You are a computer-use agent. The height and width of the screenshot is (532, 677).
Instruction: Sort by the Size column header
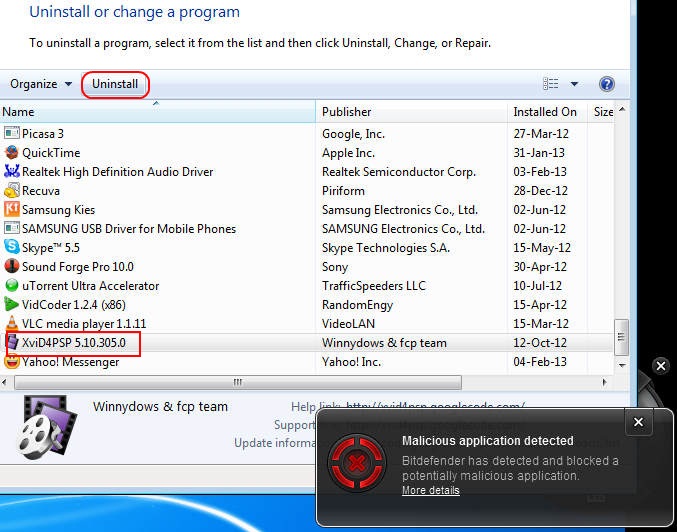pyautogui.click(x=601, y=112)
